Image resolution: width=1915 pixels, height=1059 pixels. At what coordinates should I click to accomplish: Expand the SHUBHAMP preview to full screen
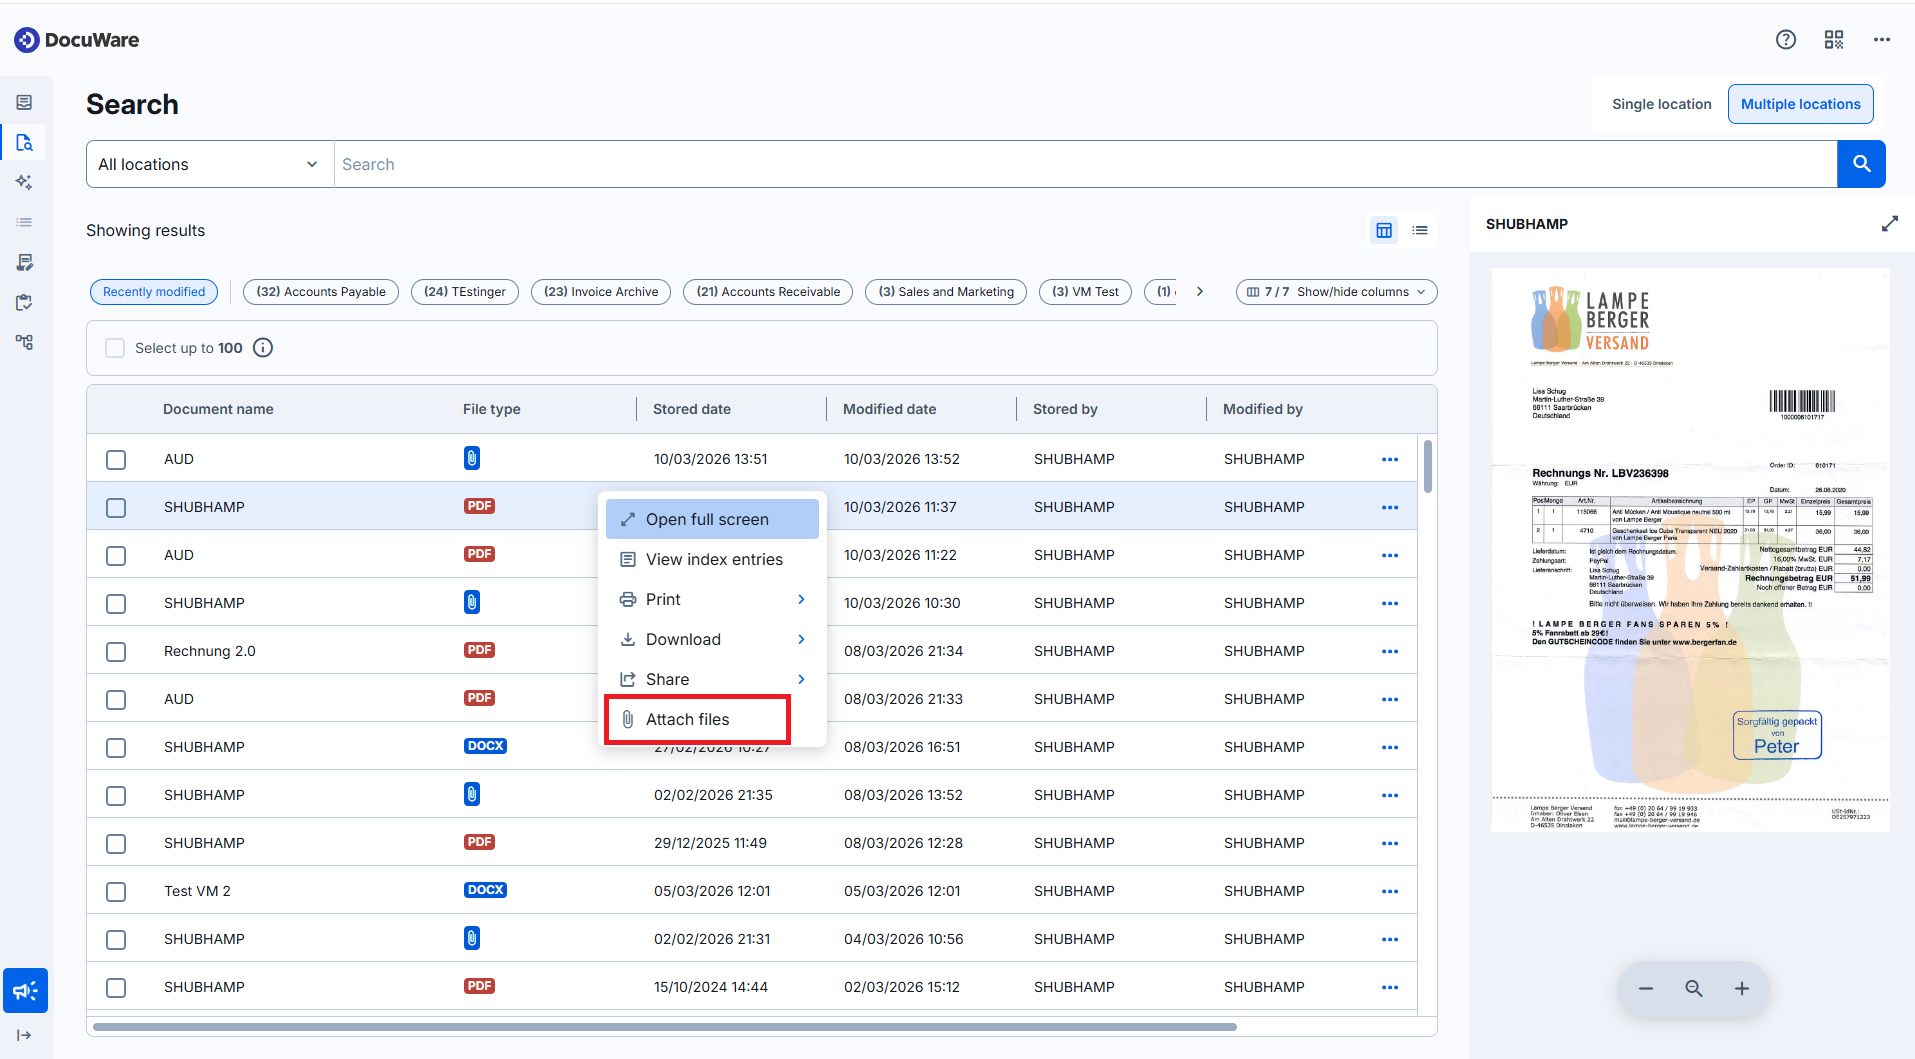click(1889, 224)
